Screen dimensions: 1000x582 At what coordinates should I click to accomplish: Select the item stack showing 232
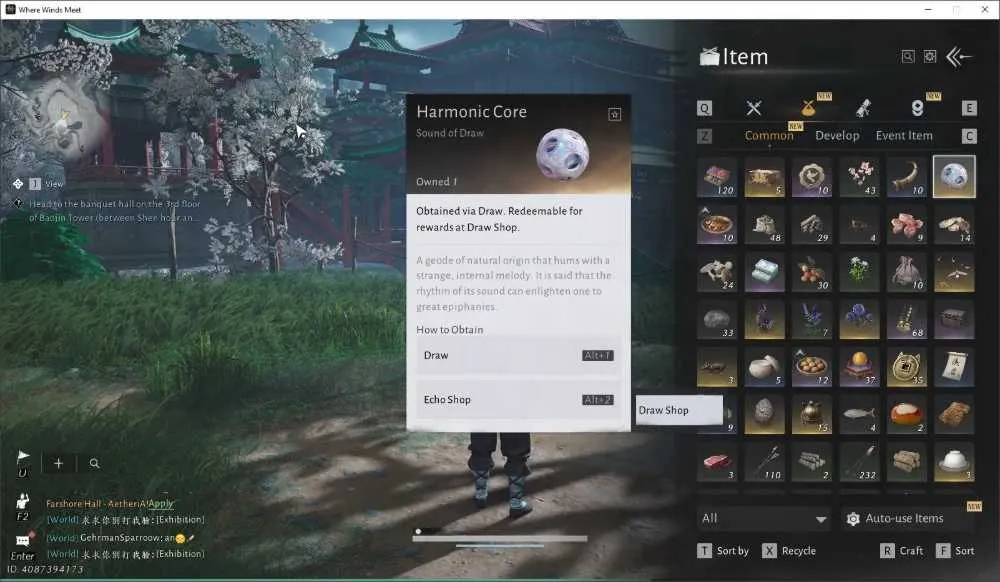[x=859, y=462]
